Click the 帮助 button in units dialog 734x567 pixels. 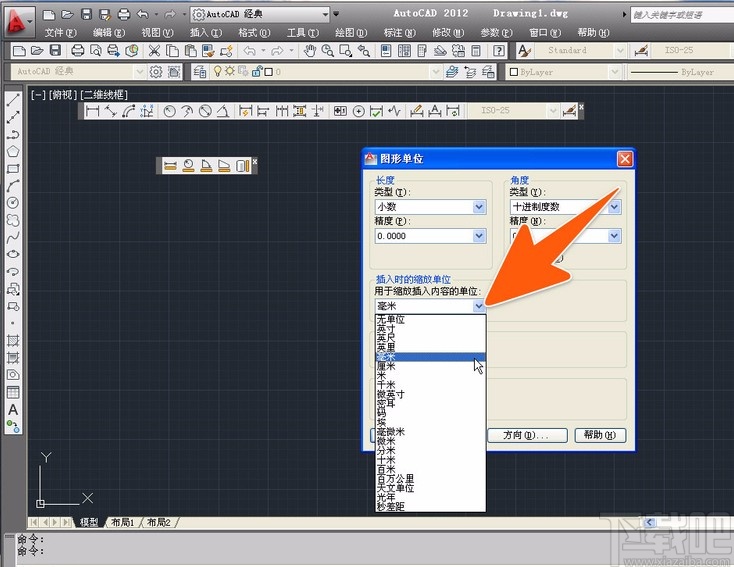click(601, 435)
